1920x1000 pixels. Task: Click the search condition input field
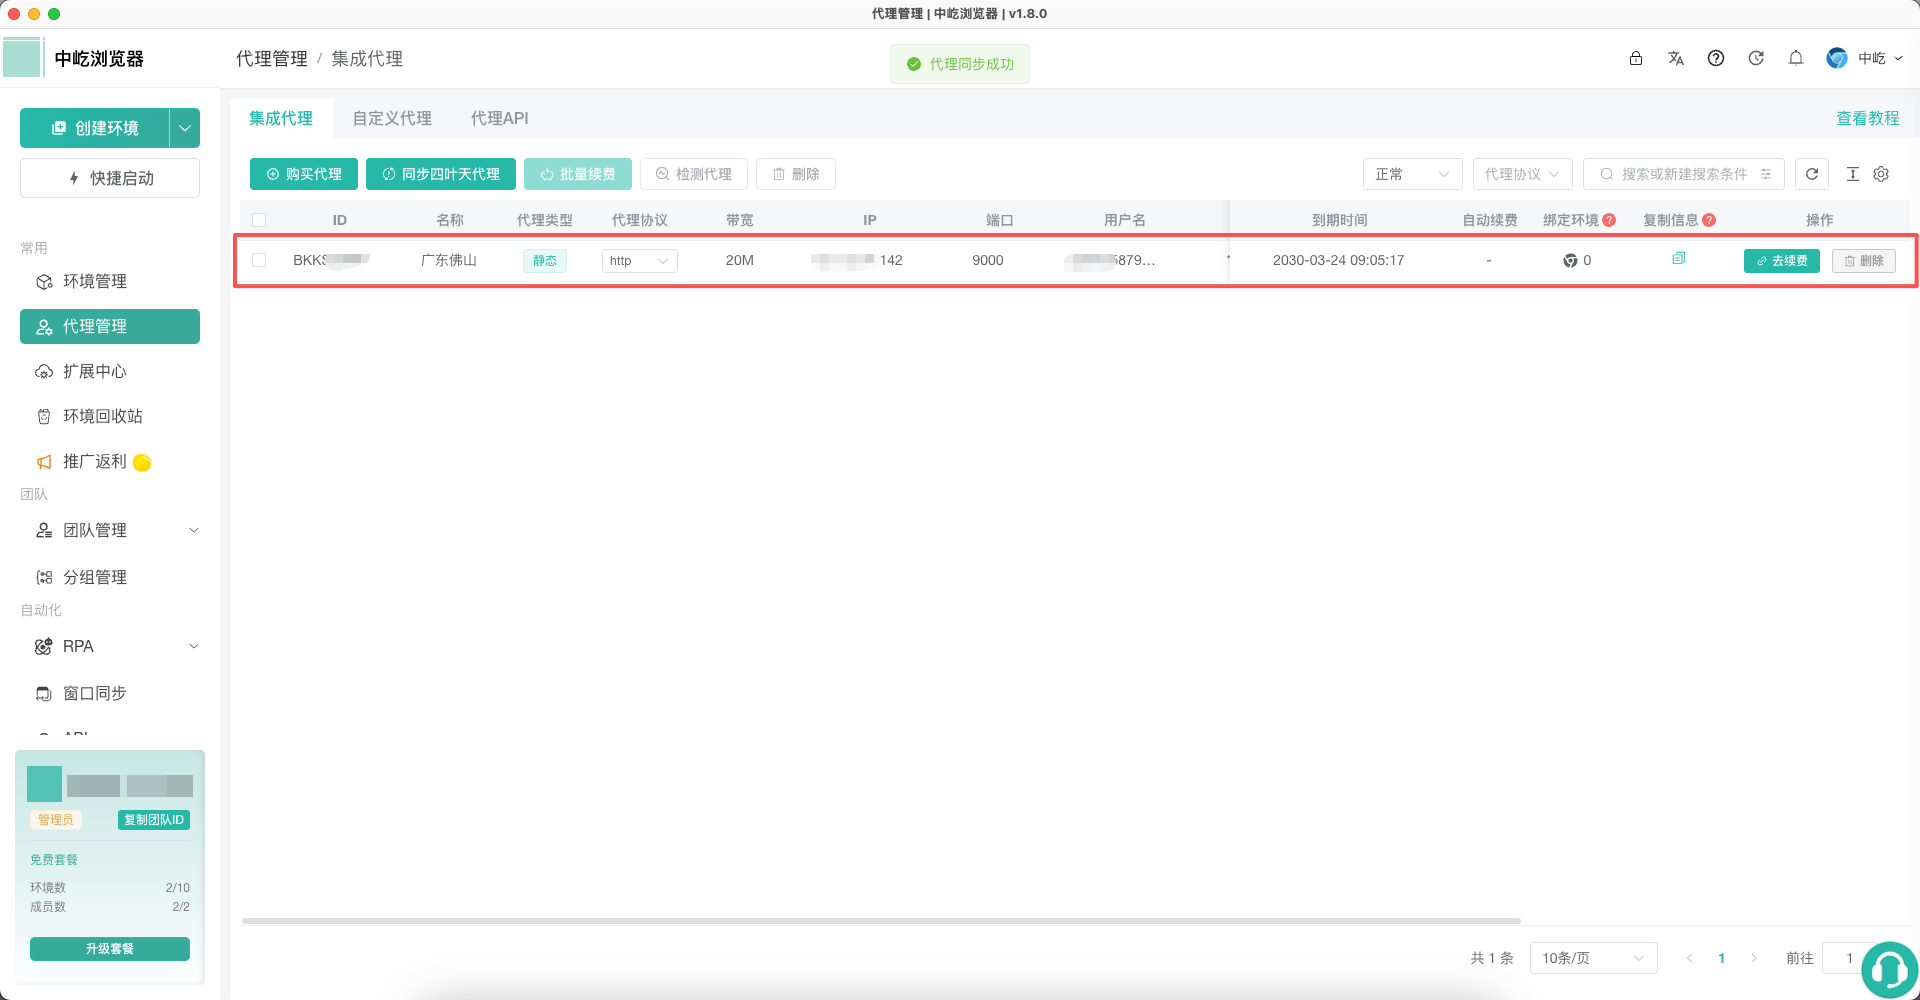point(1684,174)
